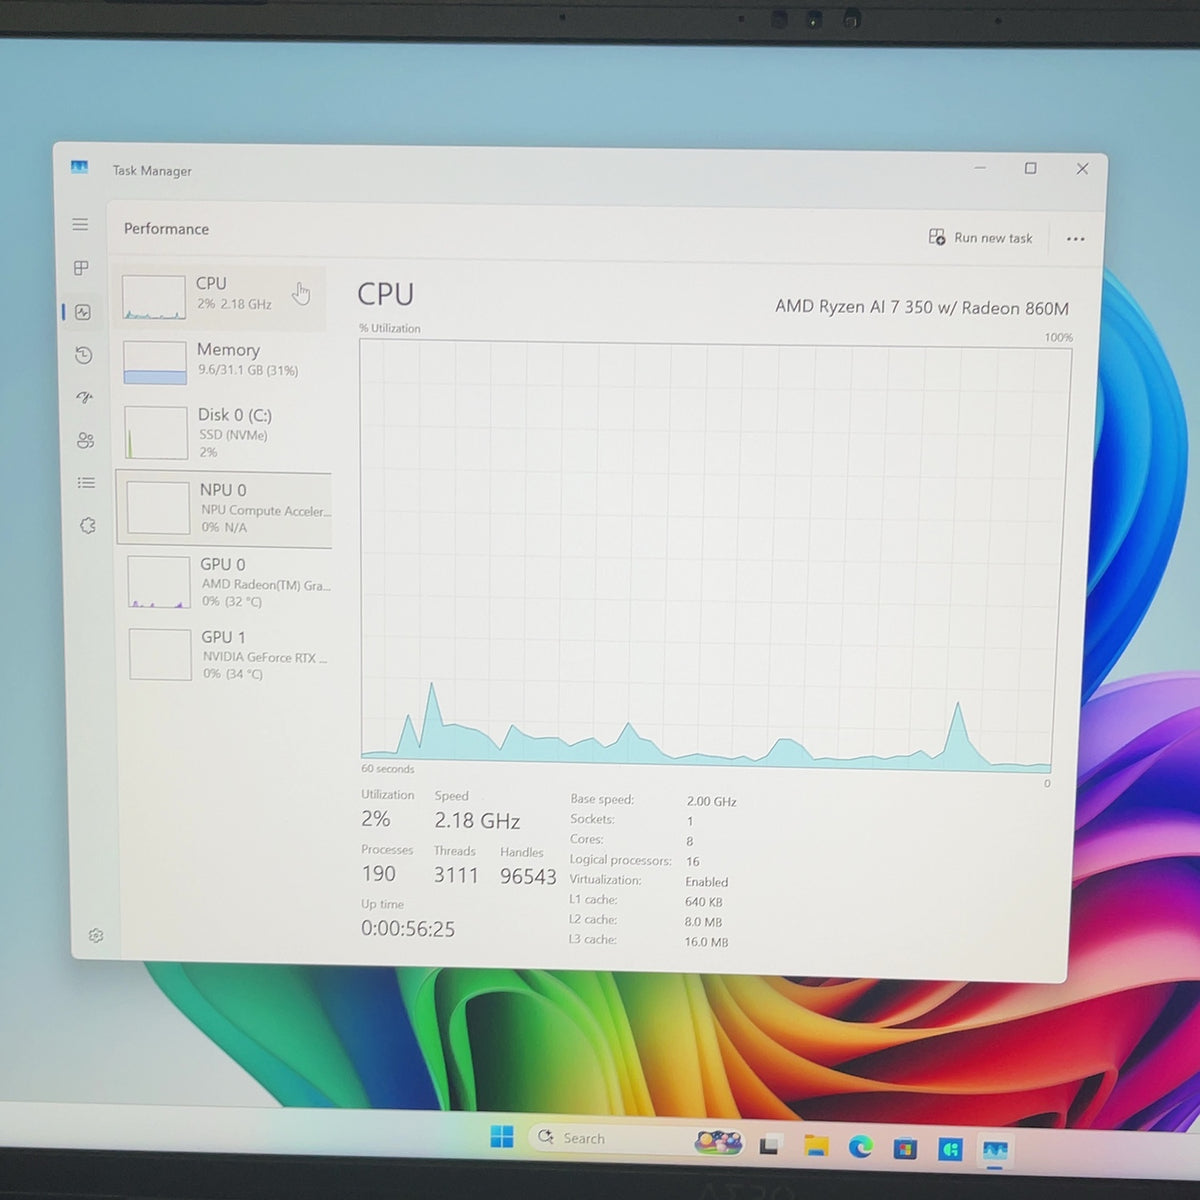The image size is (1200, 1200).
Task: Click the search highlights illustration in taskbar
Action: pos(719,1141)
